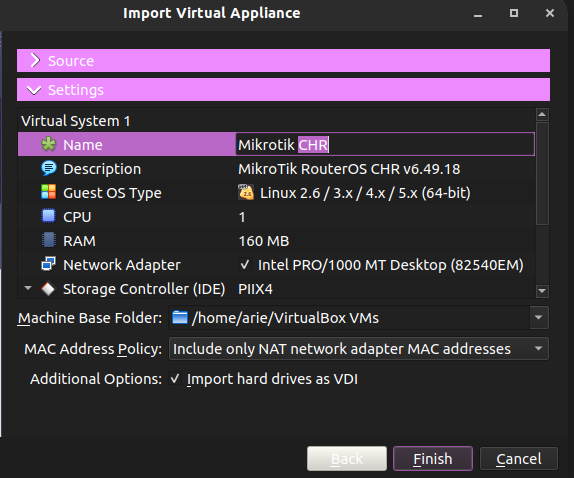
Task: Click the Mikrotik CHR name text field
Action: 385,144
